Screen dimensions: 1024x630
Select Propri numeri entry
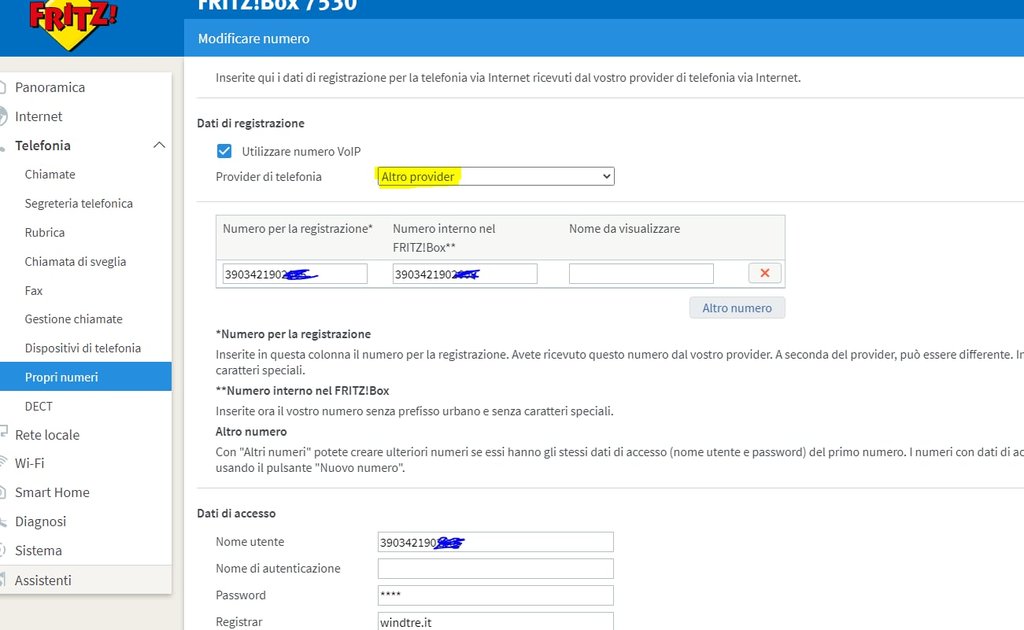(86, 377)
